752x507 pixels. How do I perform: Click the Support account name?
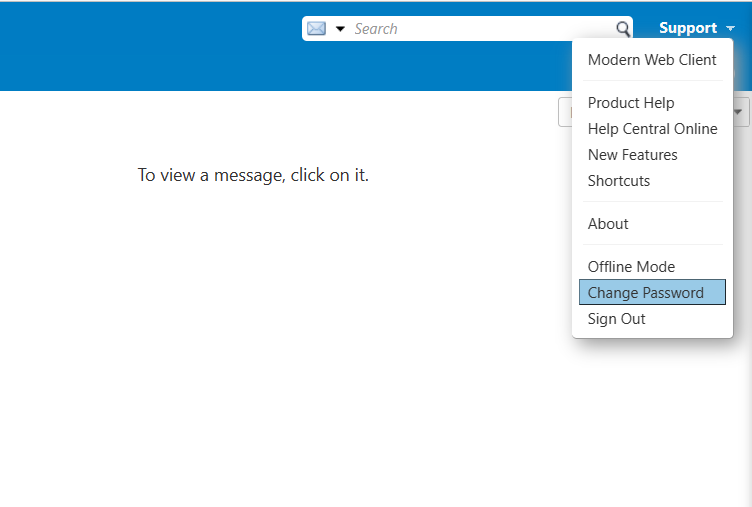(688, 28)
